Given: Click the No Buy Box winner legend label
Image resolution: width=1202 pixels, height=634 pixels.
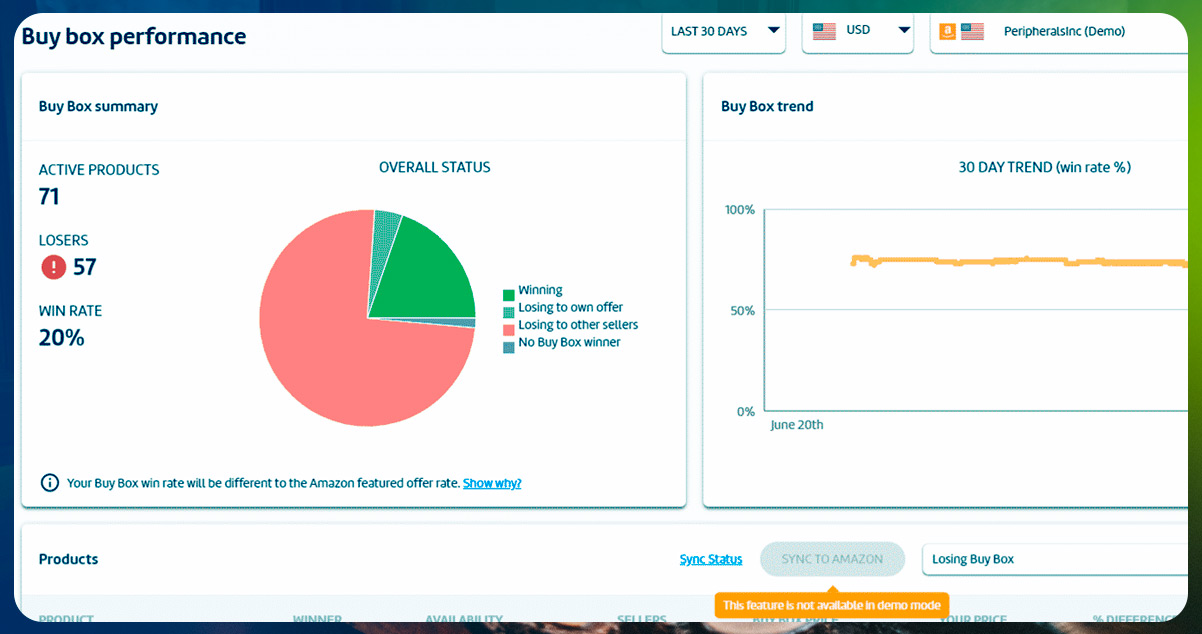Looking at the screenshot, I should coord(569,342).
